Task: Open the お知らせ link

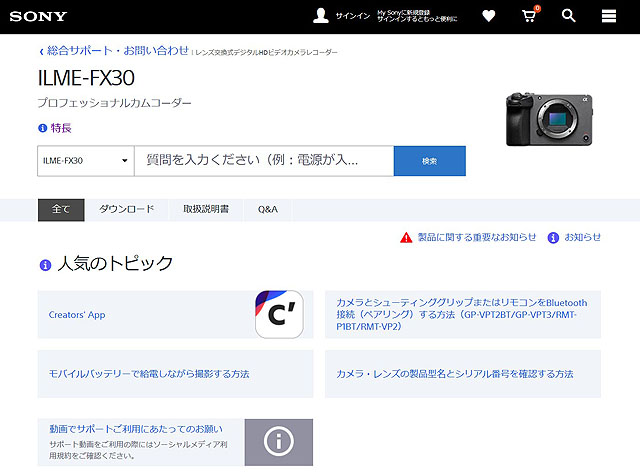Action: 582,237
